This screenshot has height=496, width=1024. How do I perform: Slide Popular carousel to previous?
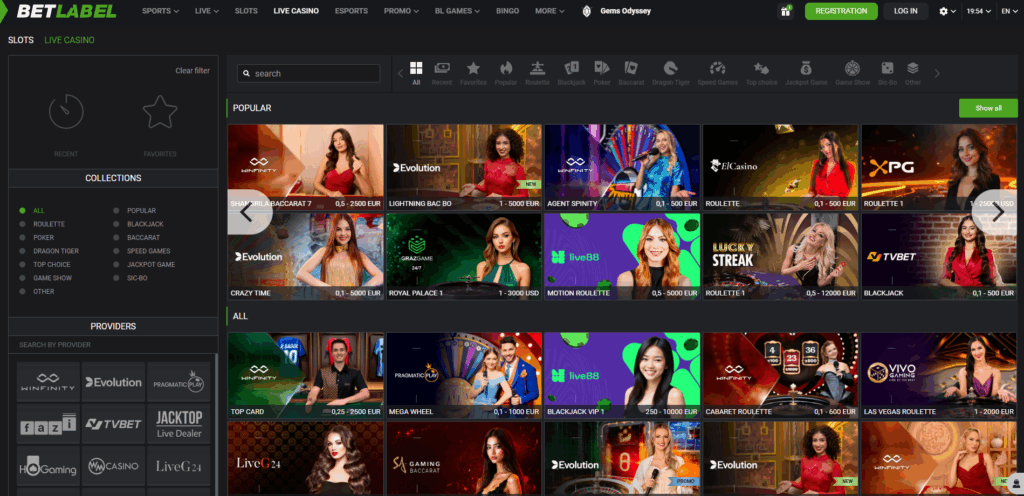coord(248,211)
